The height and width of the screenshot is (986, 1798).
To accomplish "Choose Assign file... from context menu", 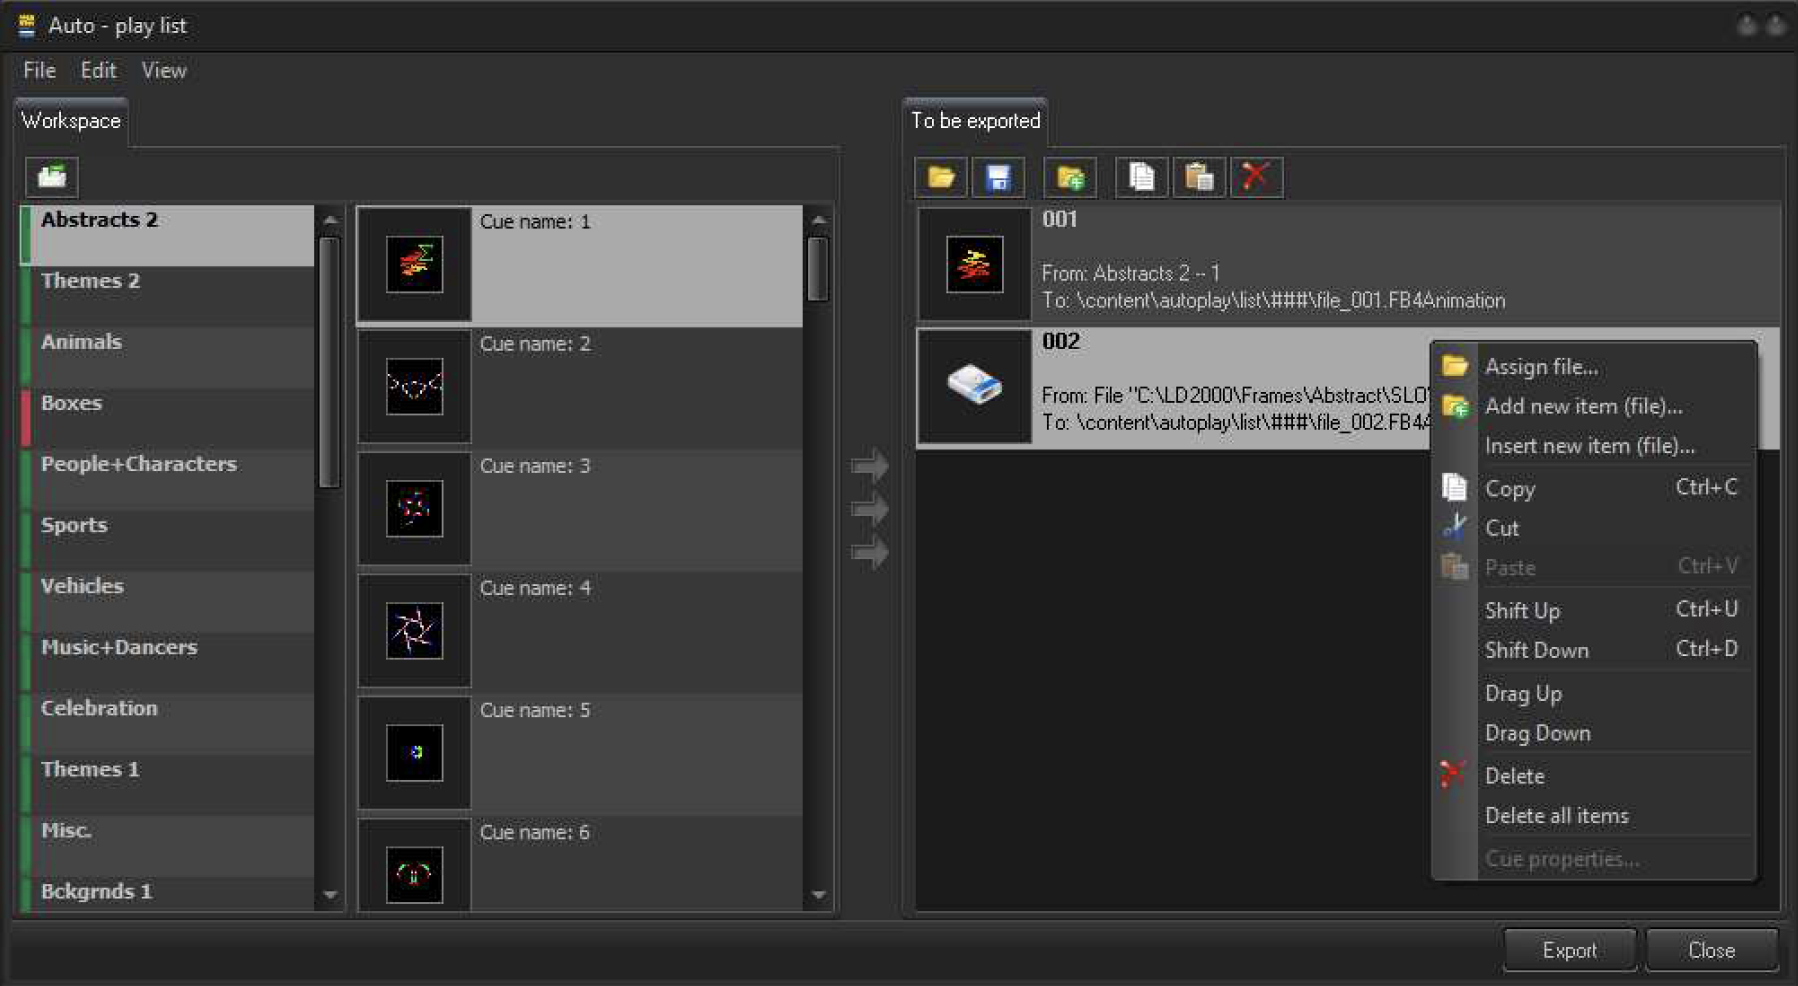I will coord(1594,366).
